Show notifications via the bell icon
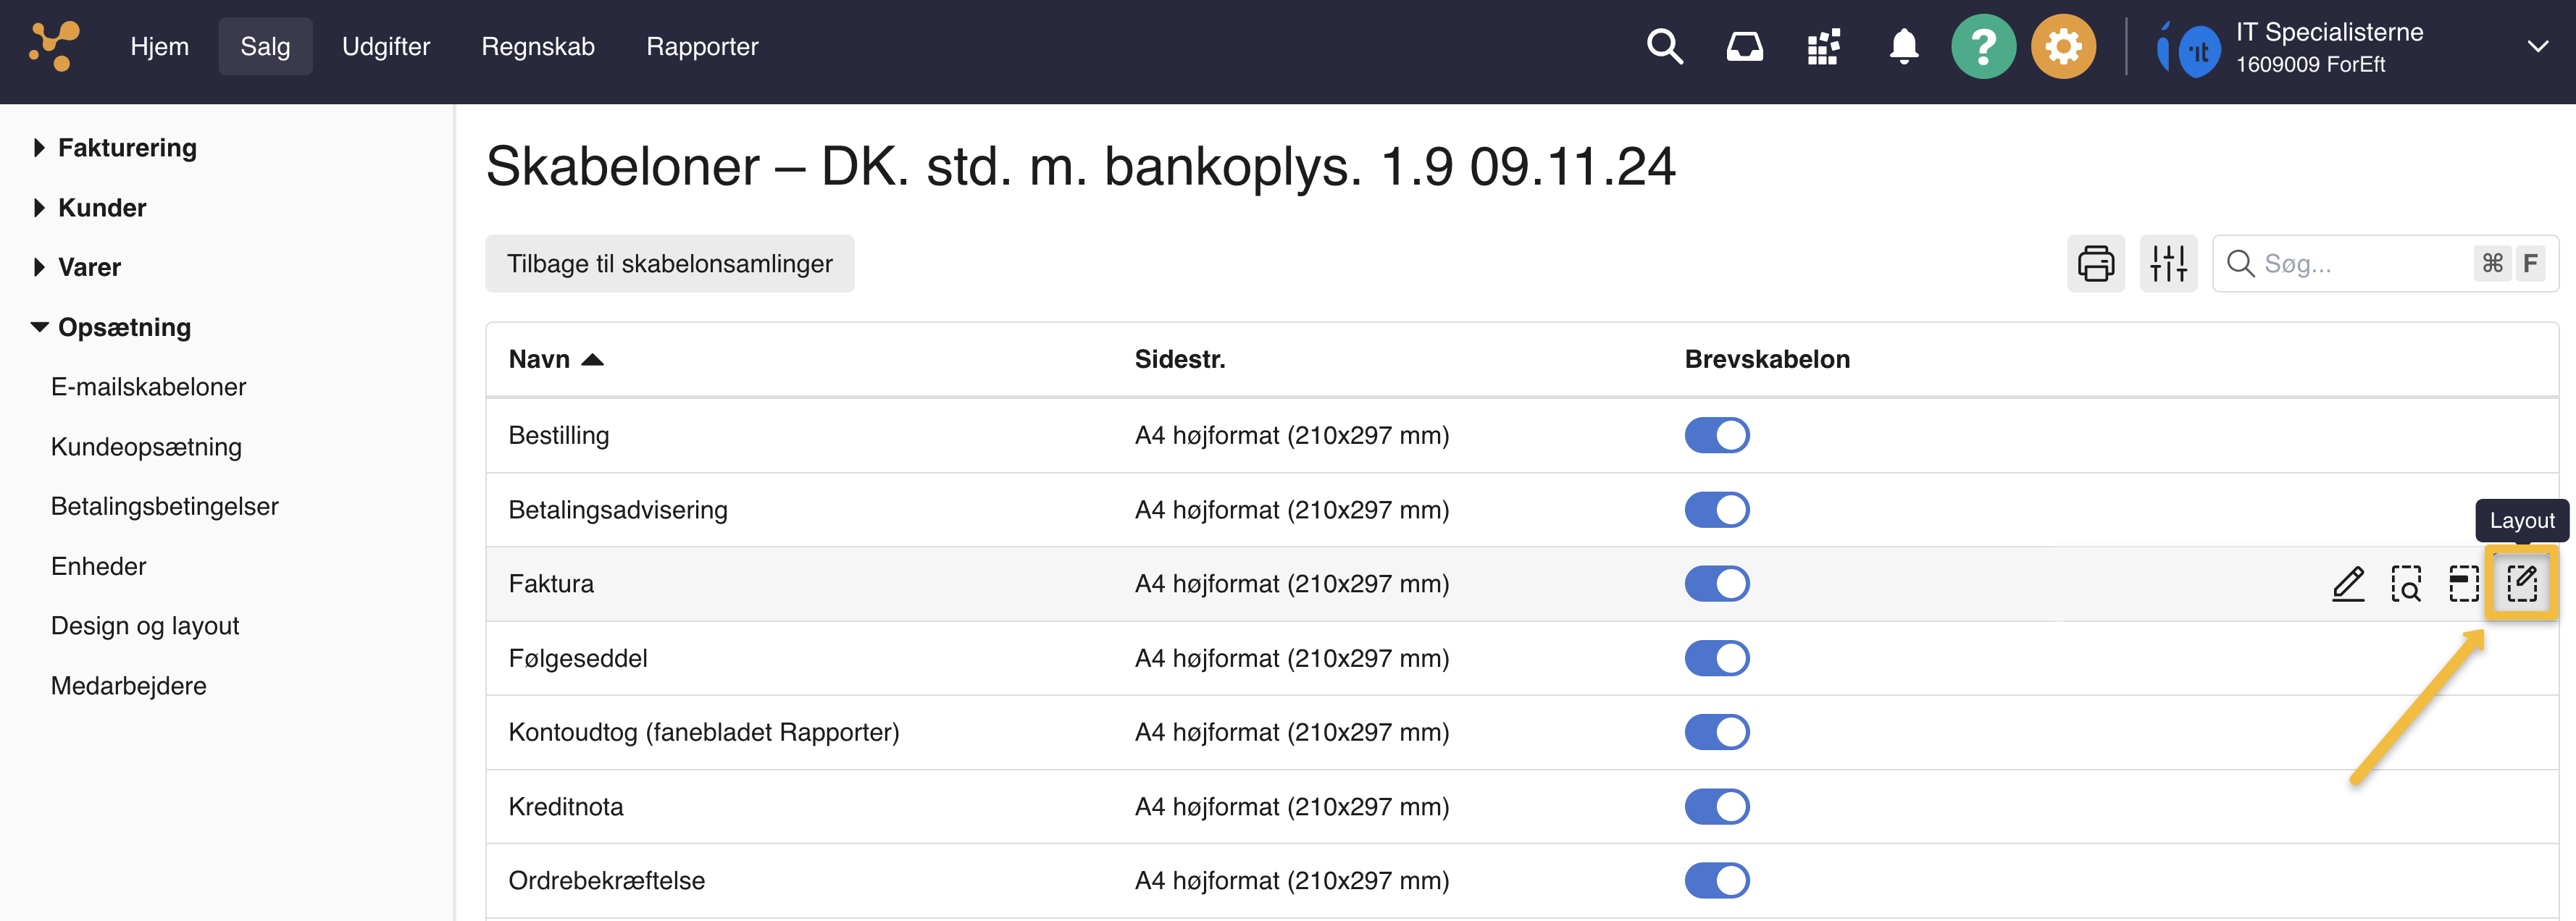Screen dimensions: 2576x921 tap(1903, 47)
